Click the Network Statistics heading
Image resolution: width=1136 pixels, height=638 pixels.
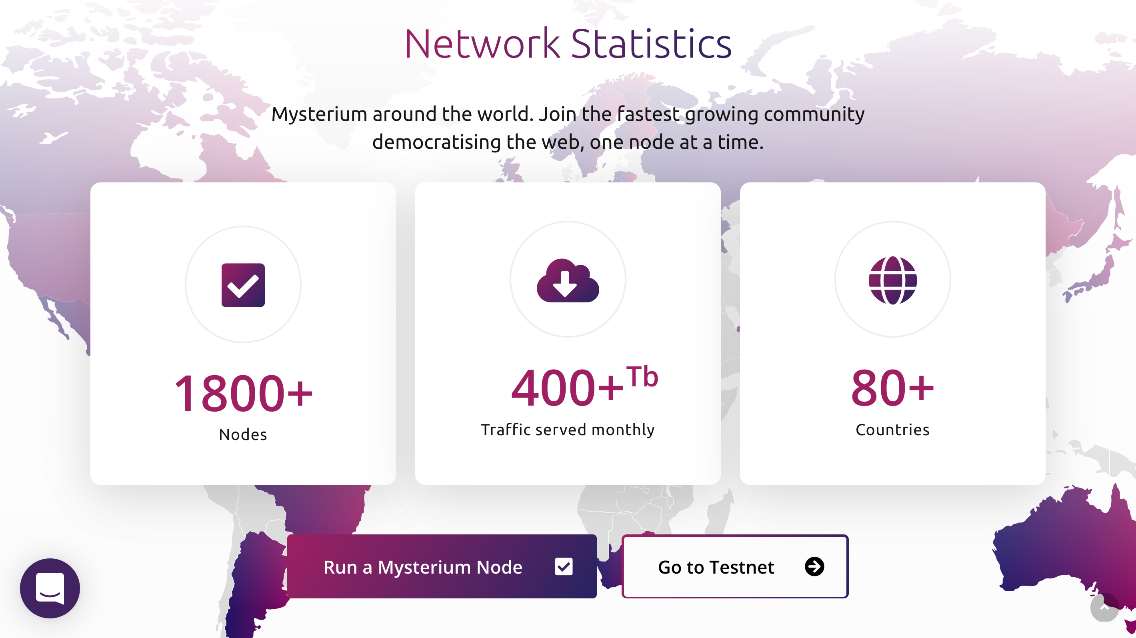568,43
